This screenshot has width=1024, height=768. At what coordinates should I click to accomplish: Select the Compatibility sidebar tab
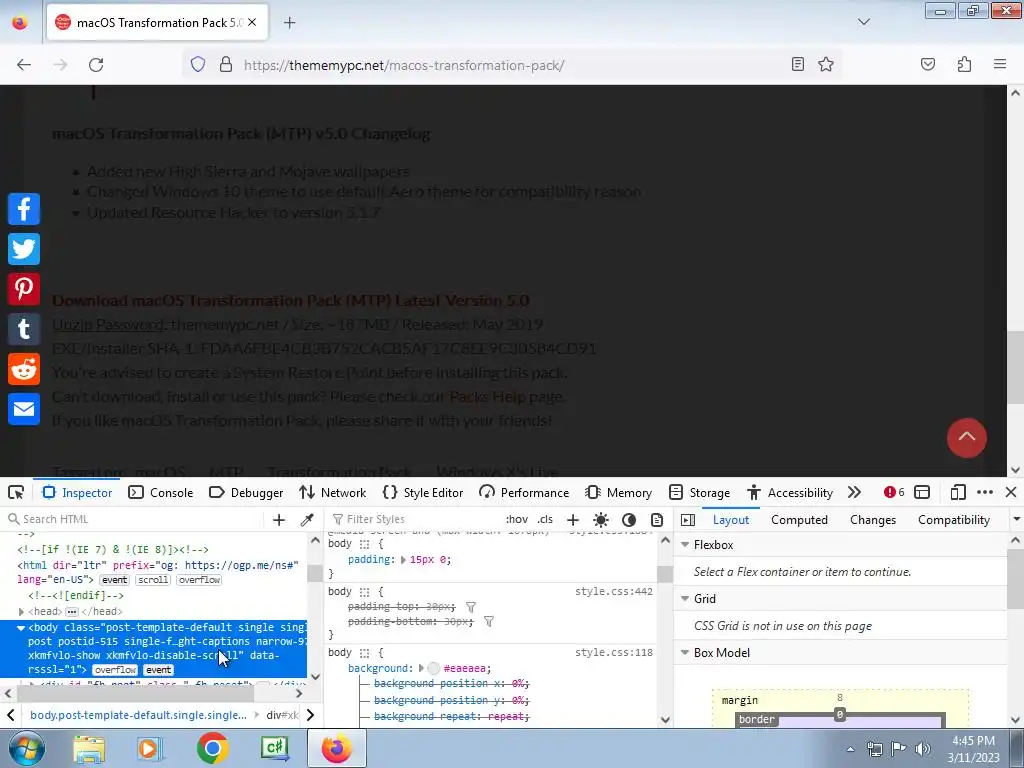click(x=953, y=520)
